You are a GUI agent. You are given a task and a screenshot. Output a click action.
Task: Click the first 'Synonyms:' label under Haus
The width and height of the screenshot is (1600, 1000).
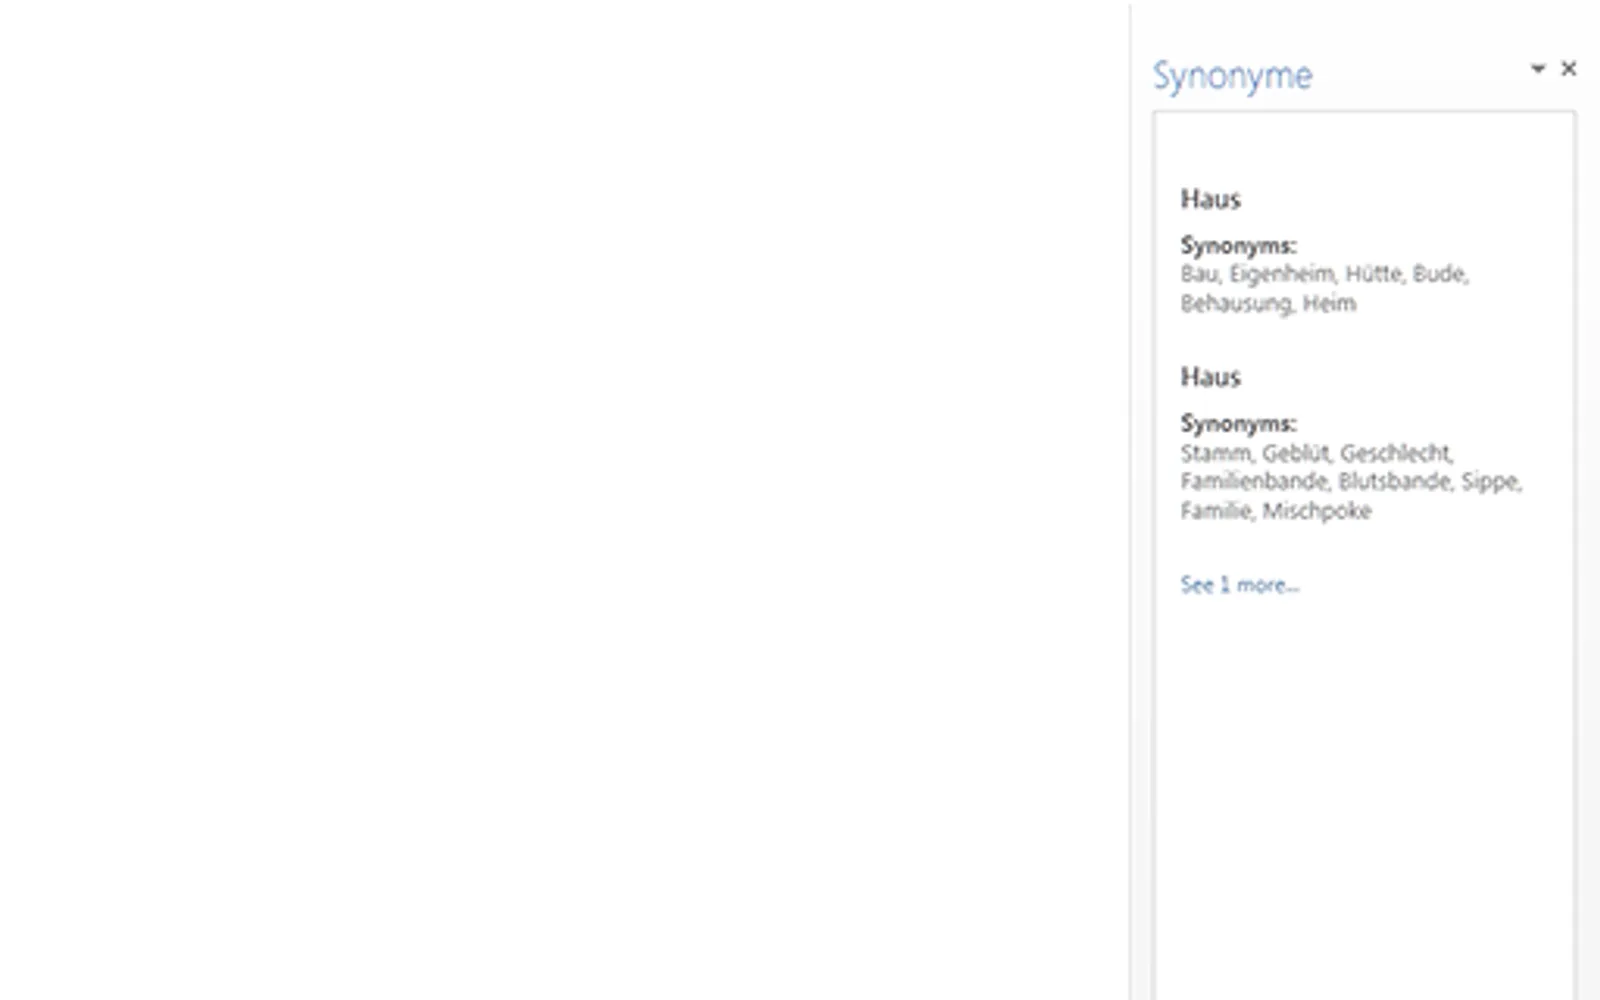tap(1238, 245)
